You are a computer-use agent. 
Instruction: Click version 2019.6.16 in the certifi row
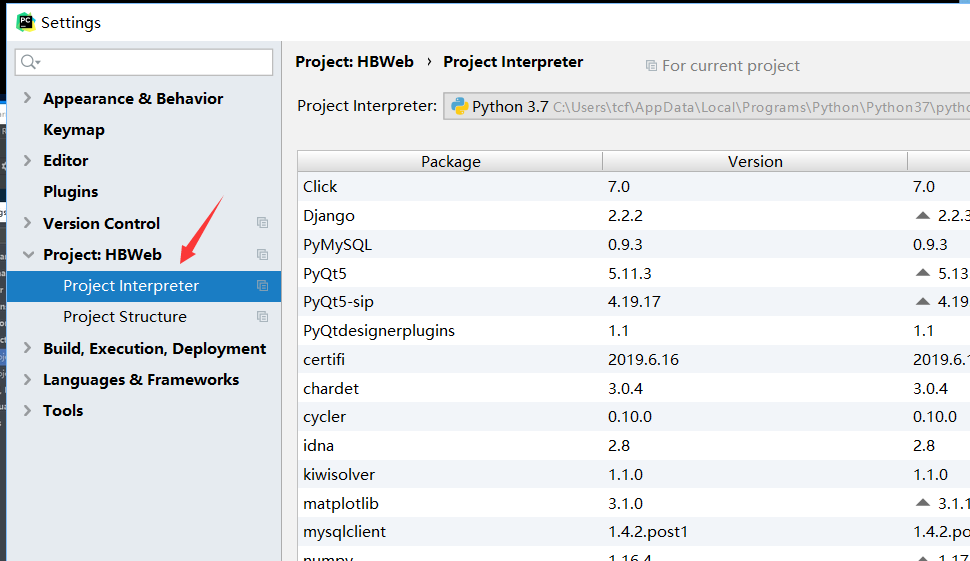643,359
